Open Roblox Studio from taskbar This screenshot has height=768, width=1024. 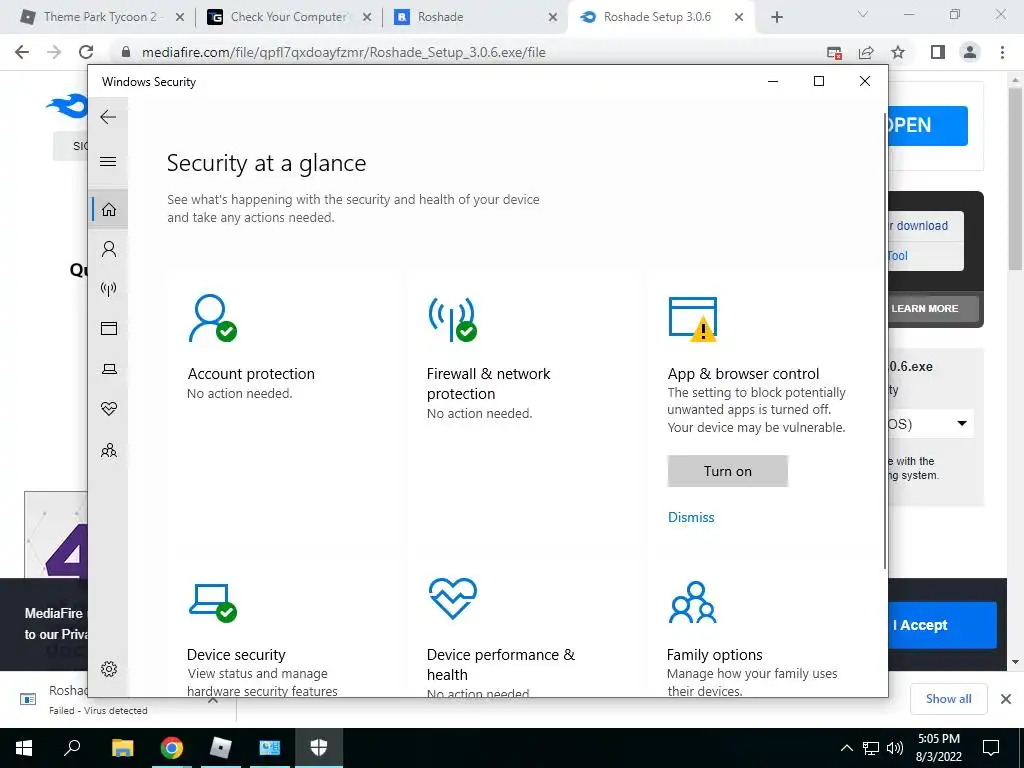point(221,748)
